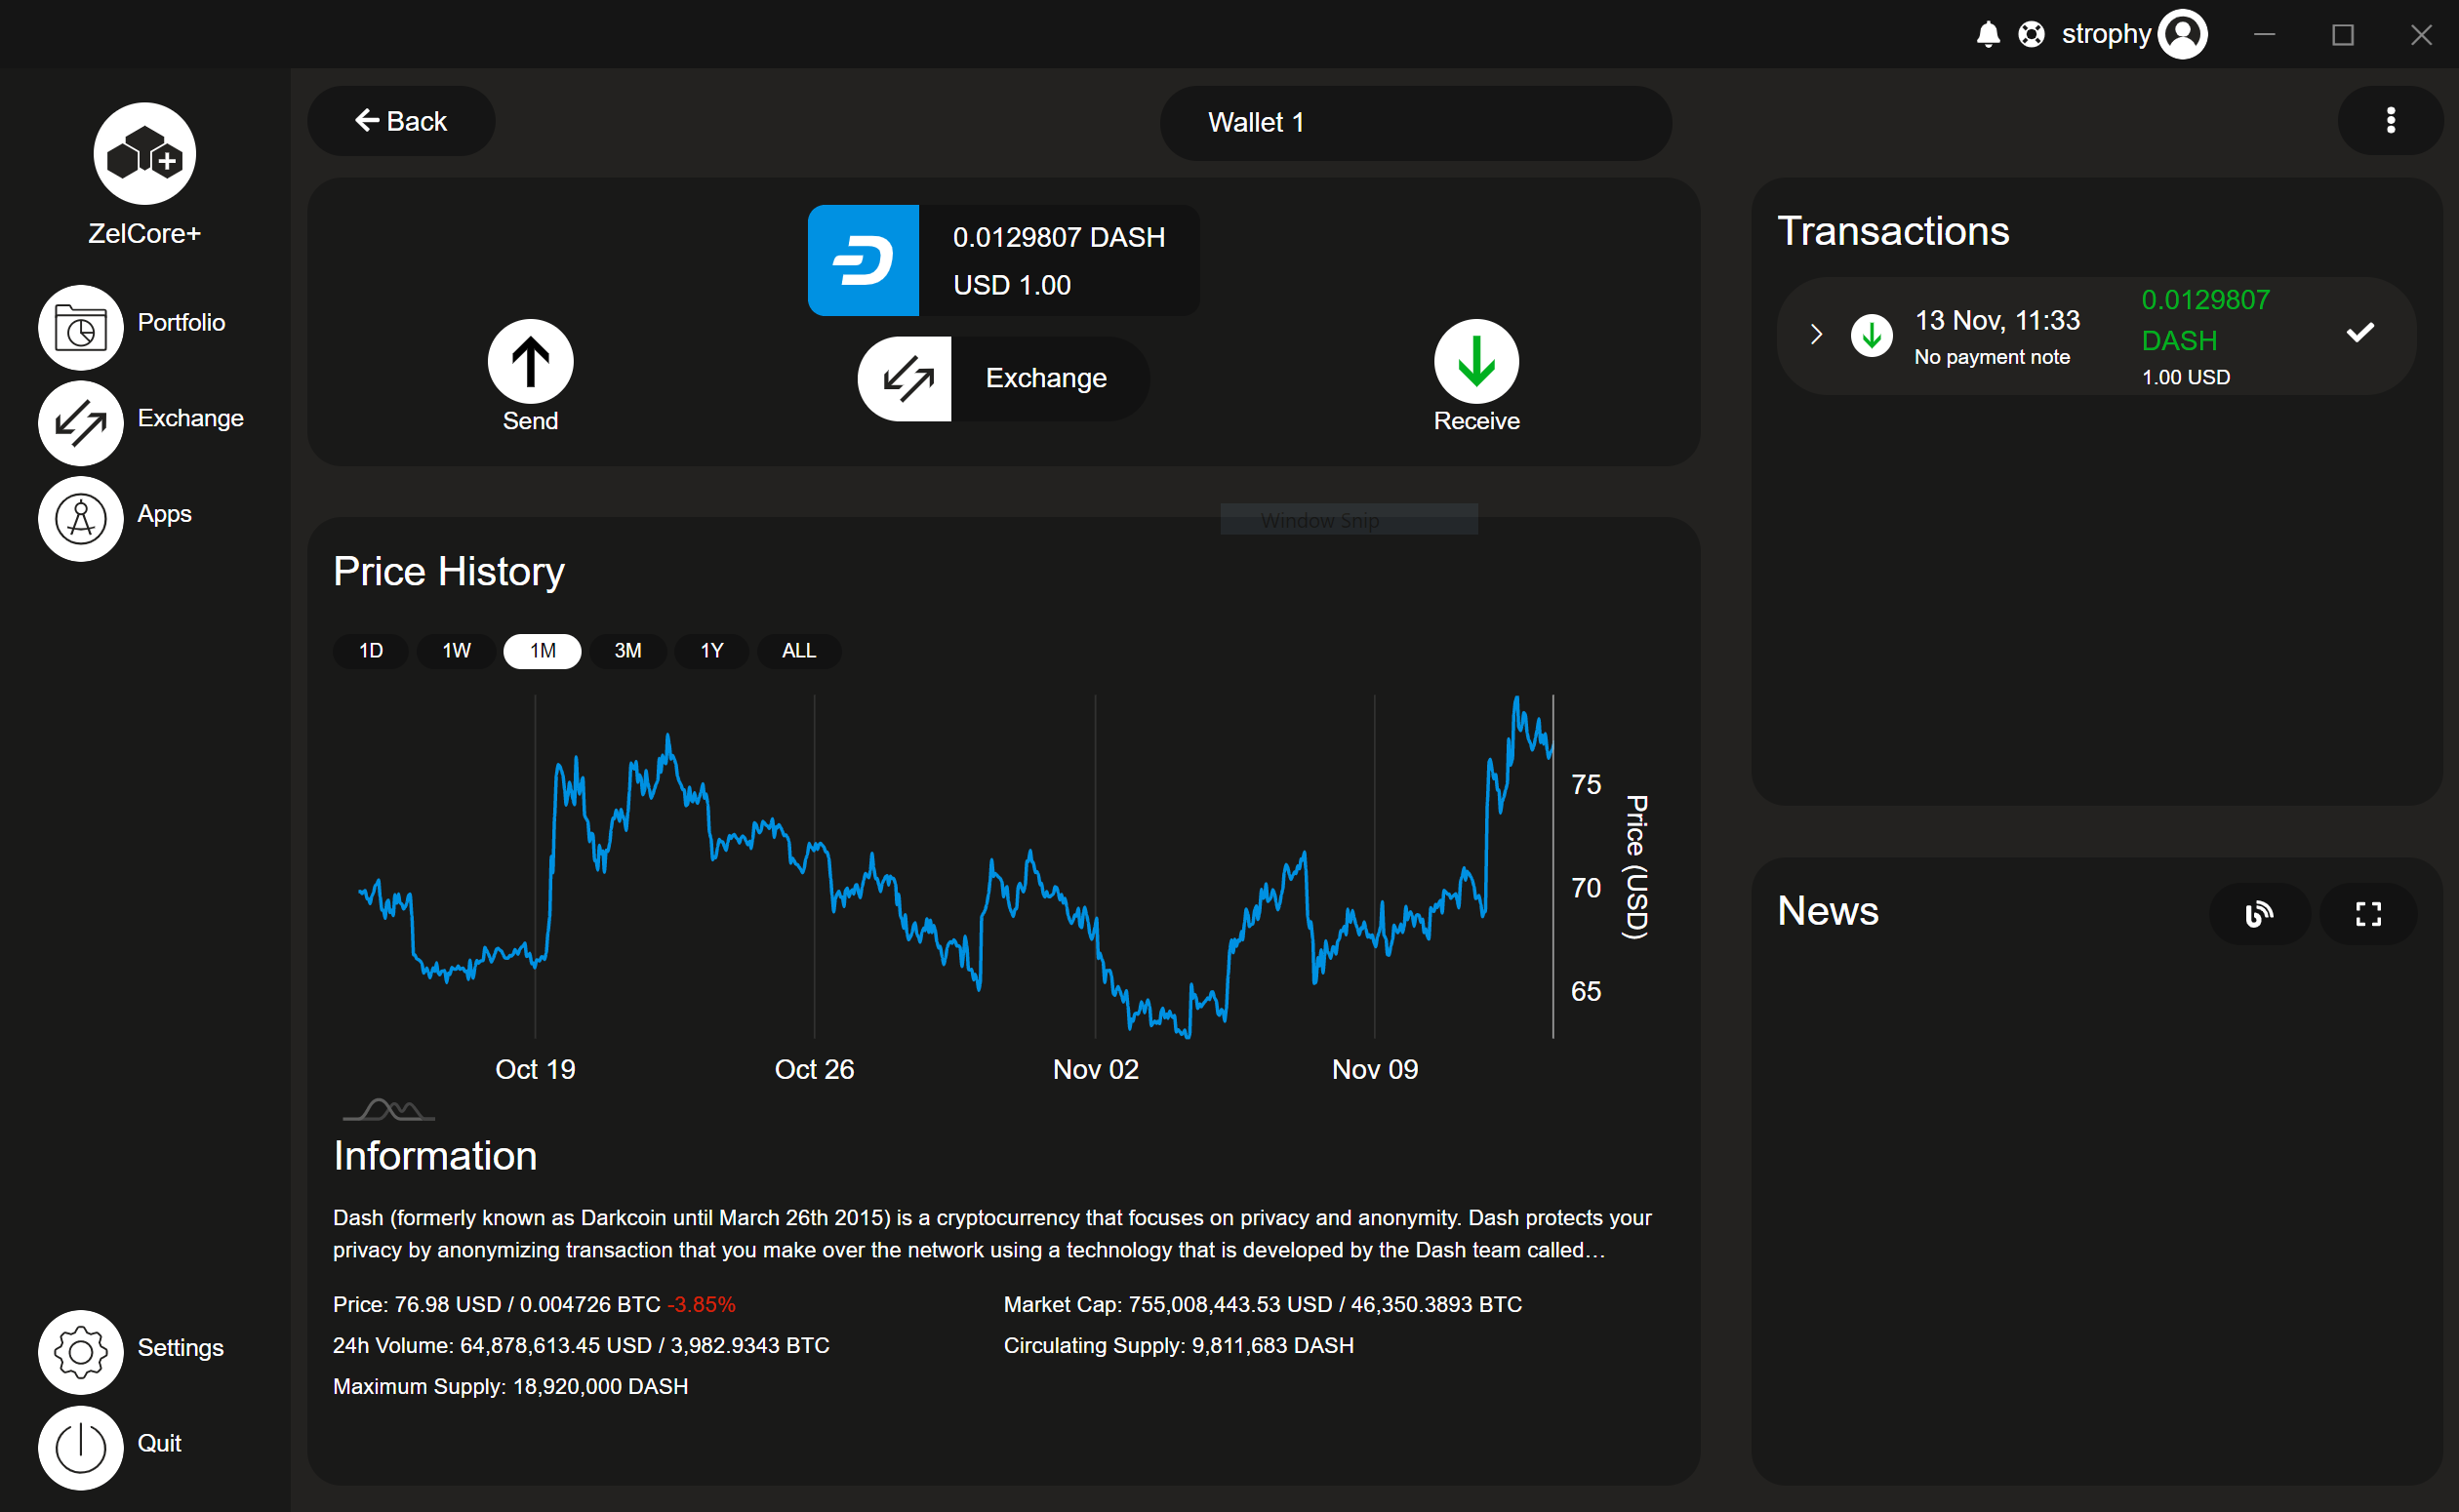2459x1512 pixels.
Task: Select the 1D price range
Action: (371, 651)
